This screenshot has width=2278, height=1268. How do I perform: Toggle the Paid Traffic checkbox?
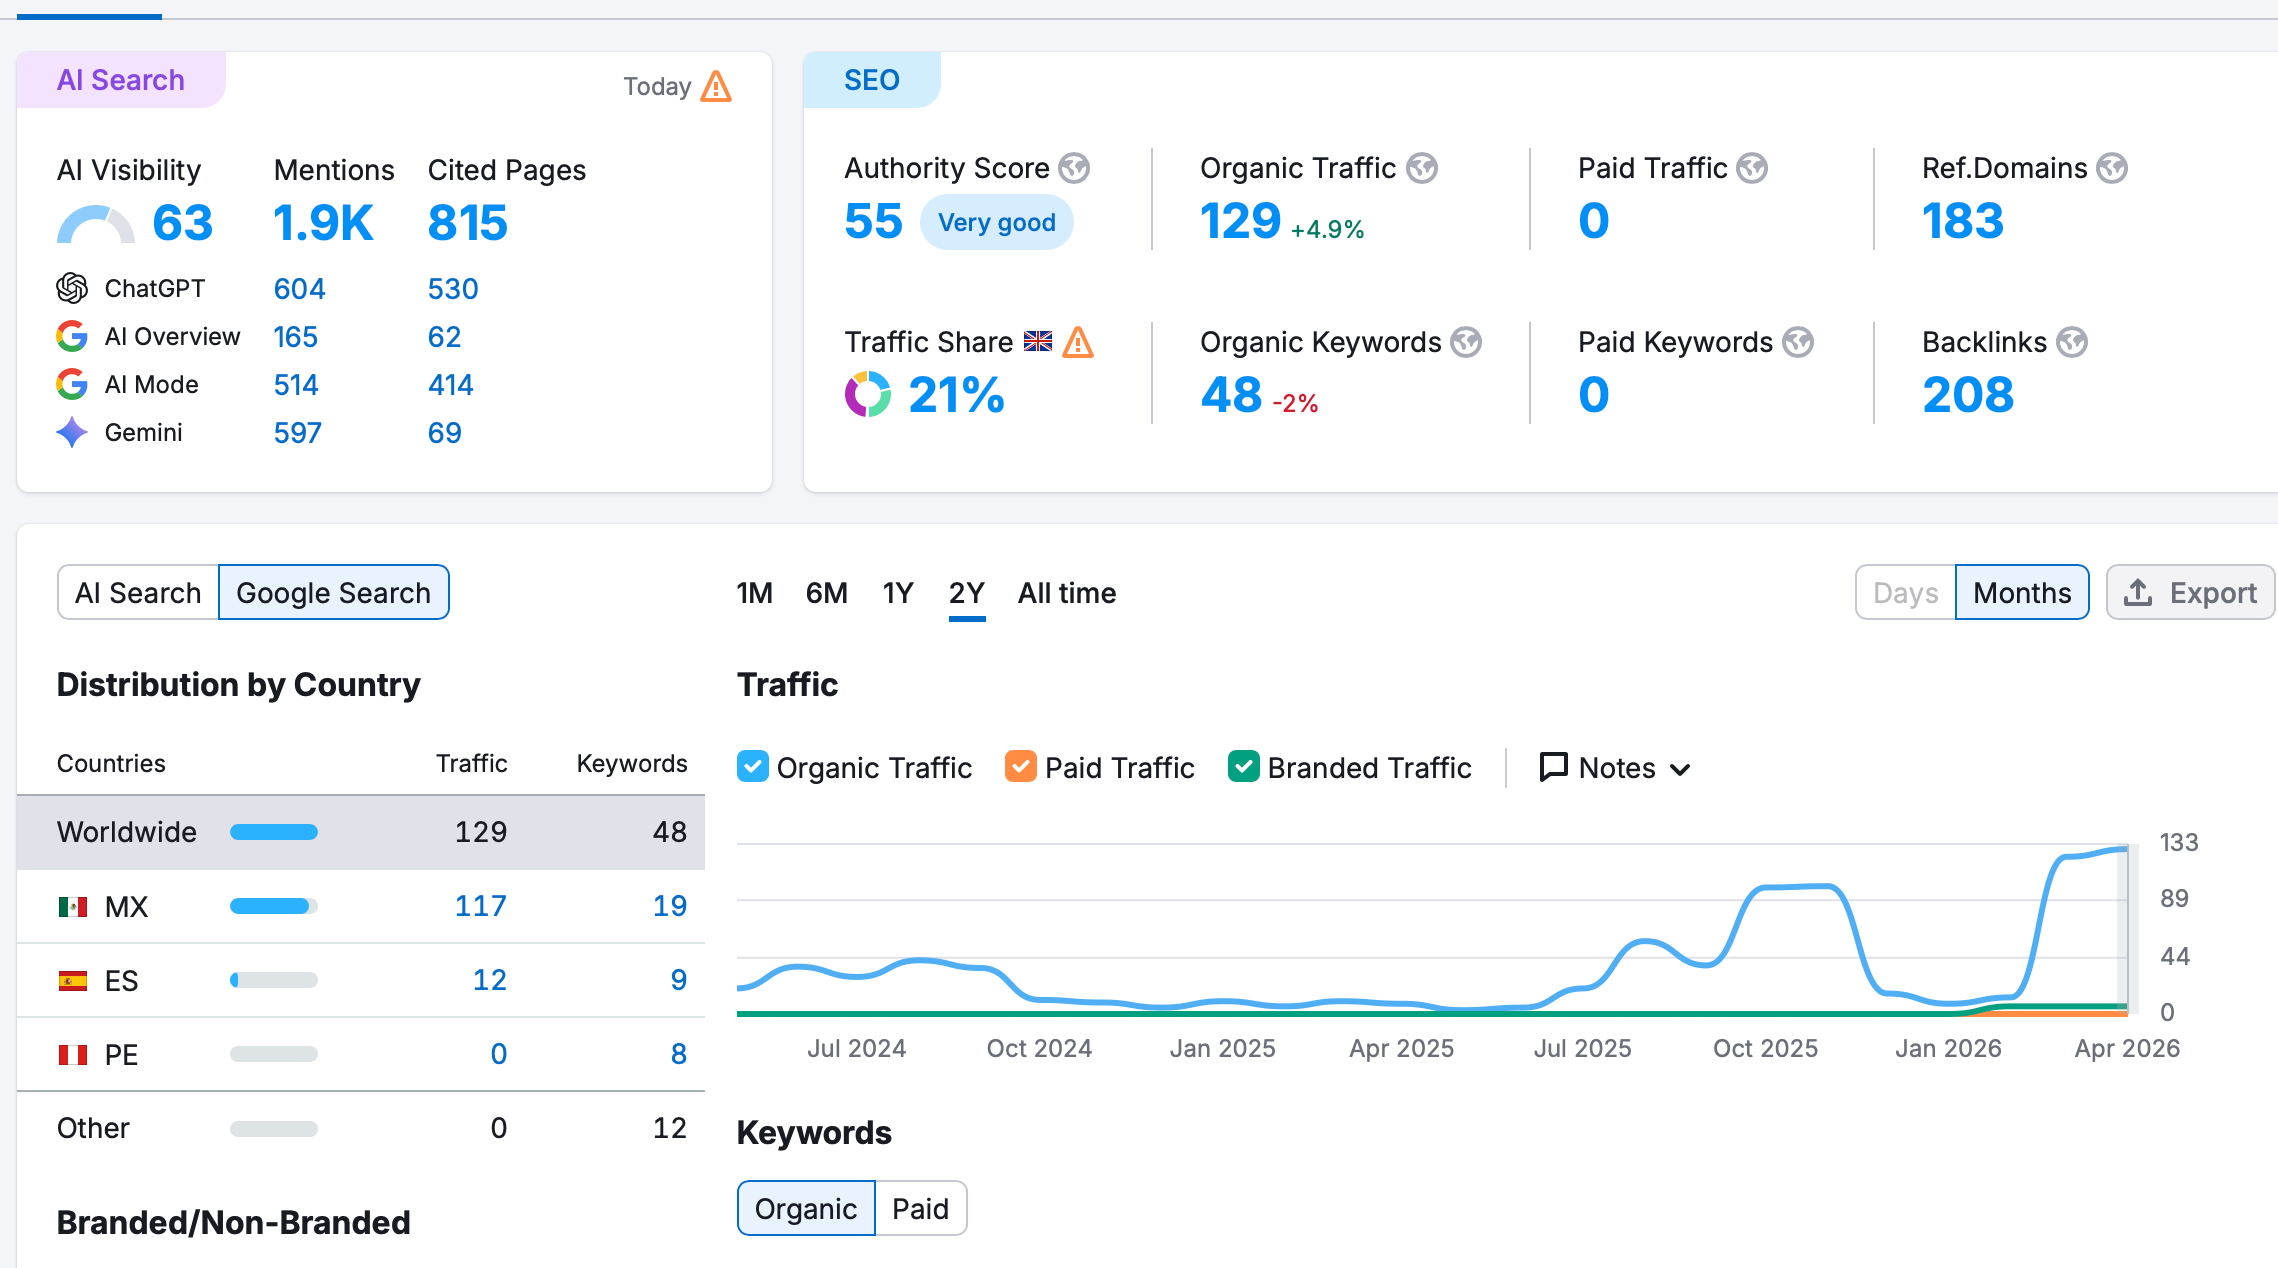(x=1020, y=767)
